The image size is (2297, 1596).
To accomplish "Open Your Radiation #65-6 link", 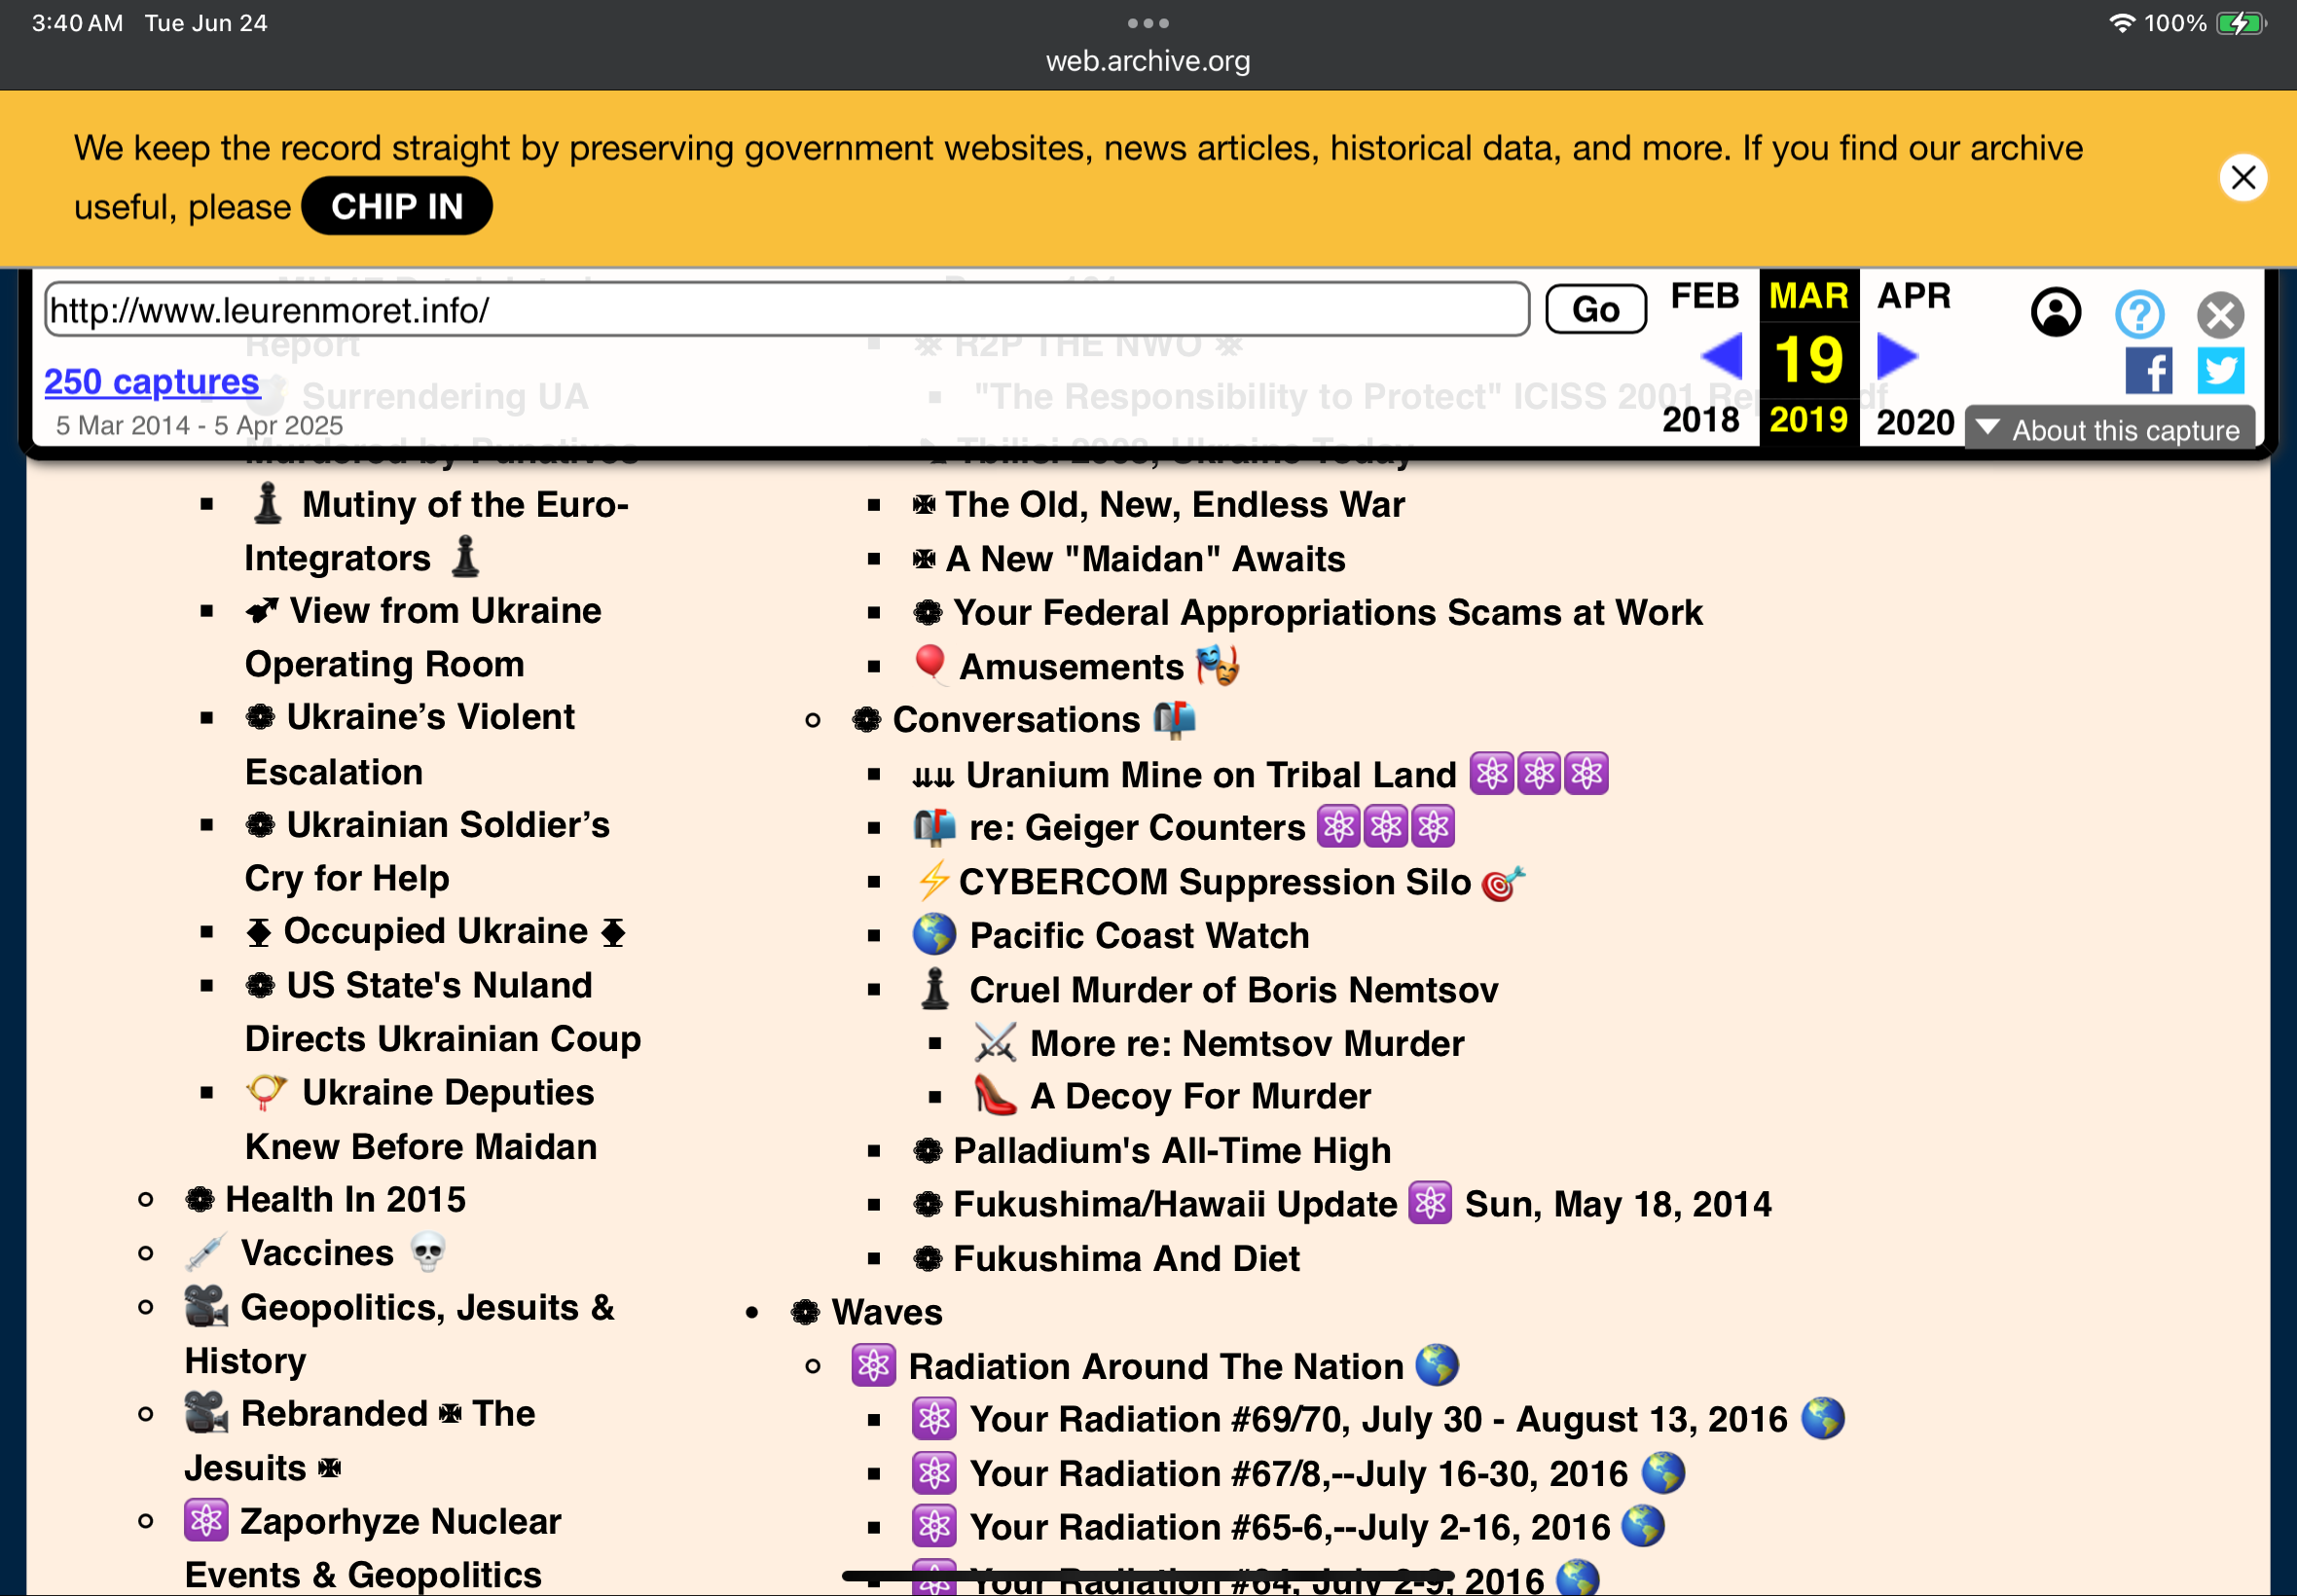I will [1288, 1527].
